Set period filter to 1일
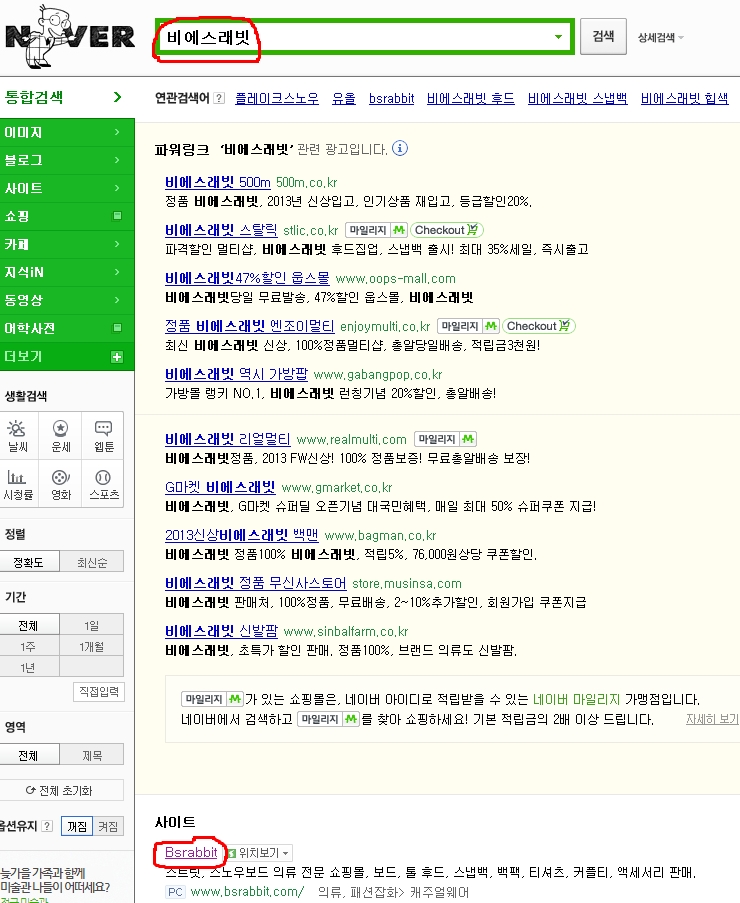The height and width of the screenshot is (903, 740). pos(92,625)
